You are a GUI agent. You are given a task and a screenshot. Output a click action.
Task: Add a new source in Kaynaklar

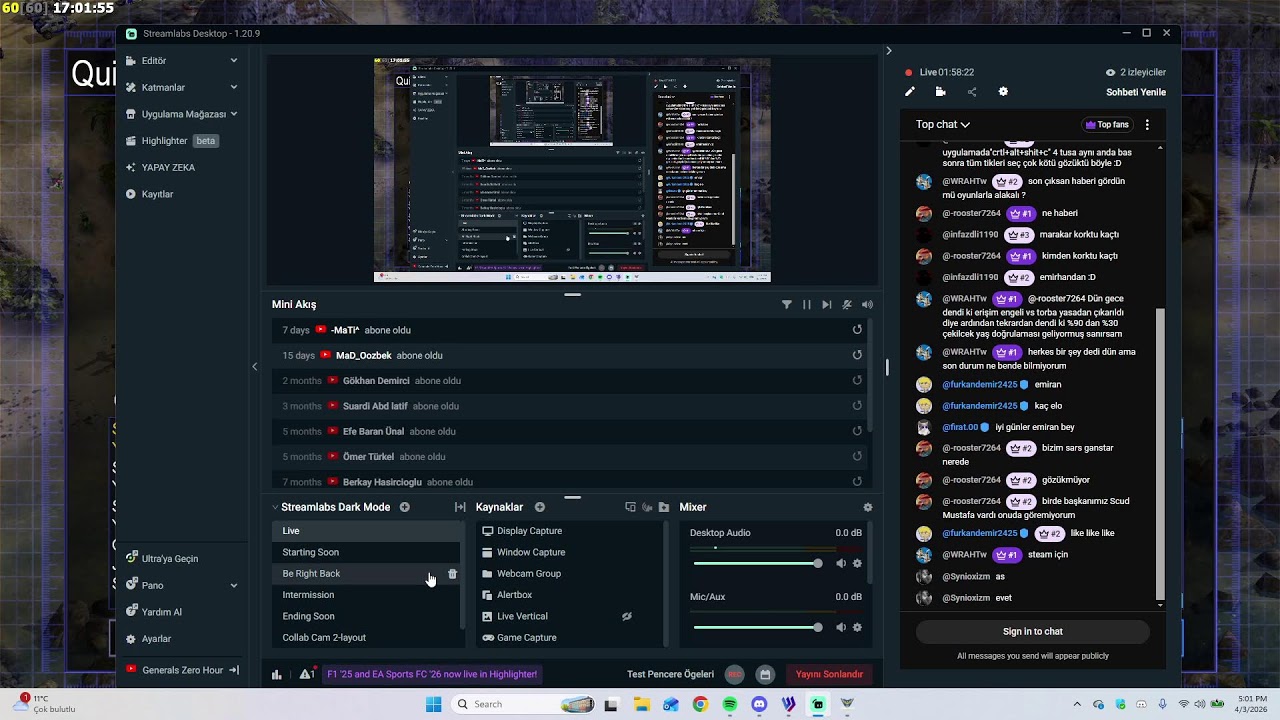(540, 507)
